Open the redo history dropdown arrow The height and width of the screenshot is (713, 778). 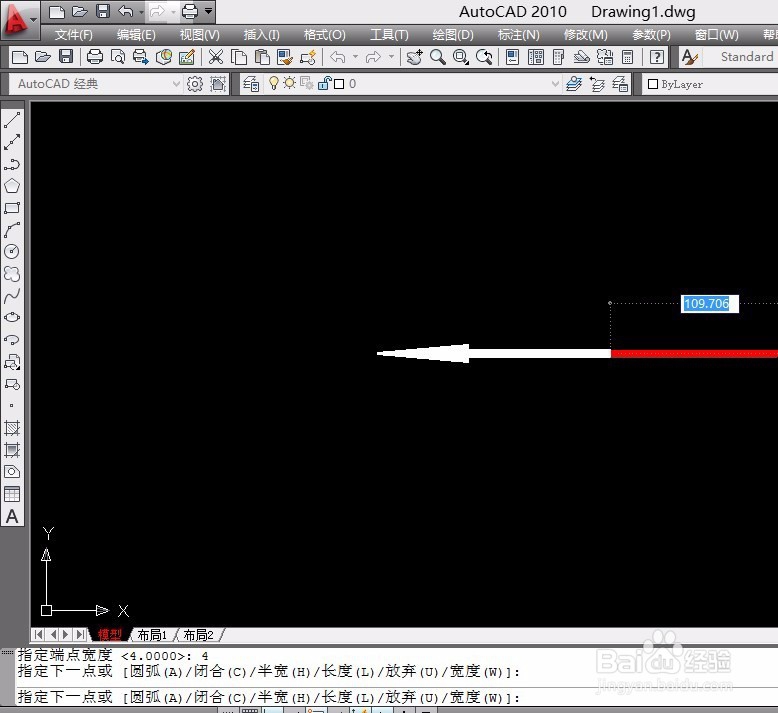(173, 11)
